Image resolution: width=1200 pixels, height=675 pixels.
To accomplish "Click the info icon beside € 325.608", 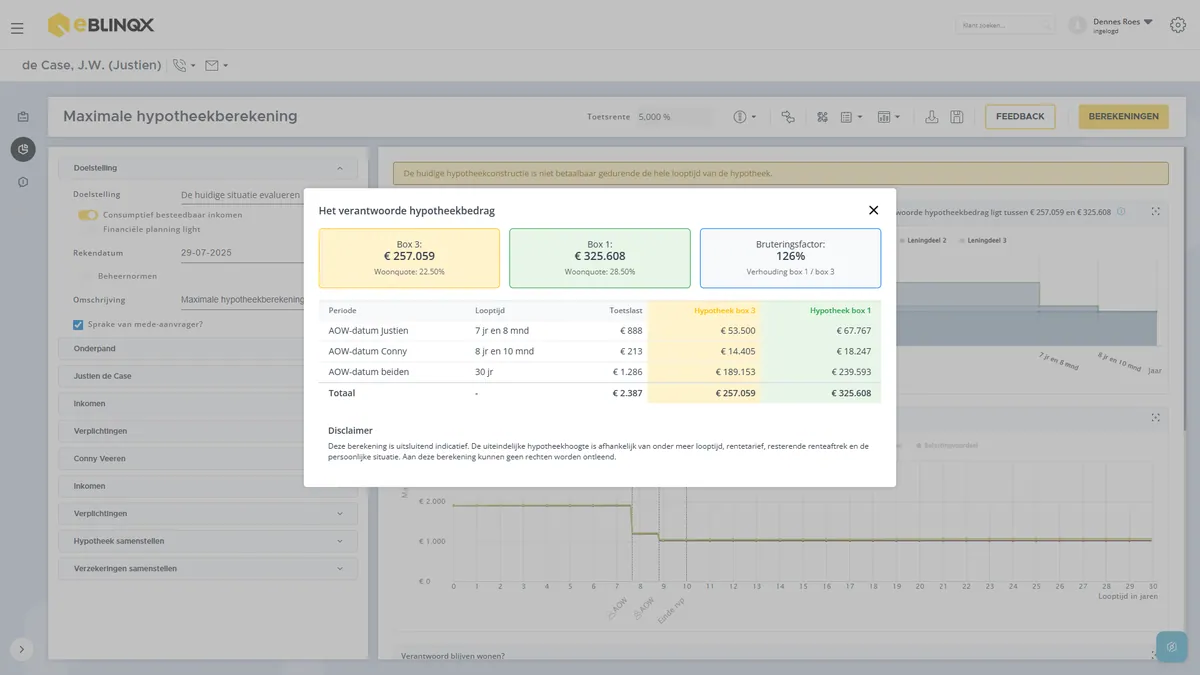I will [1121, 211].
